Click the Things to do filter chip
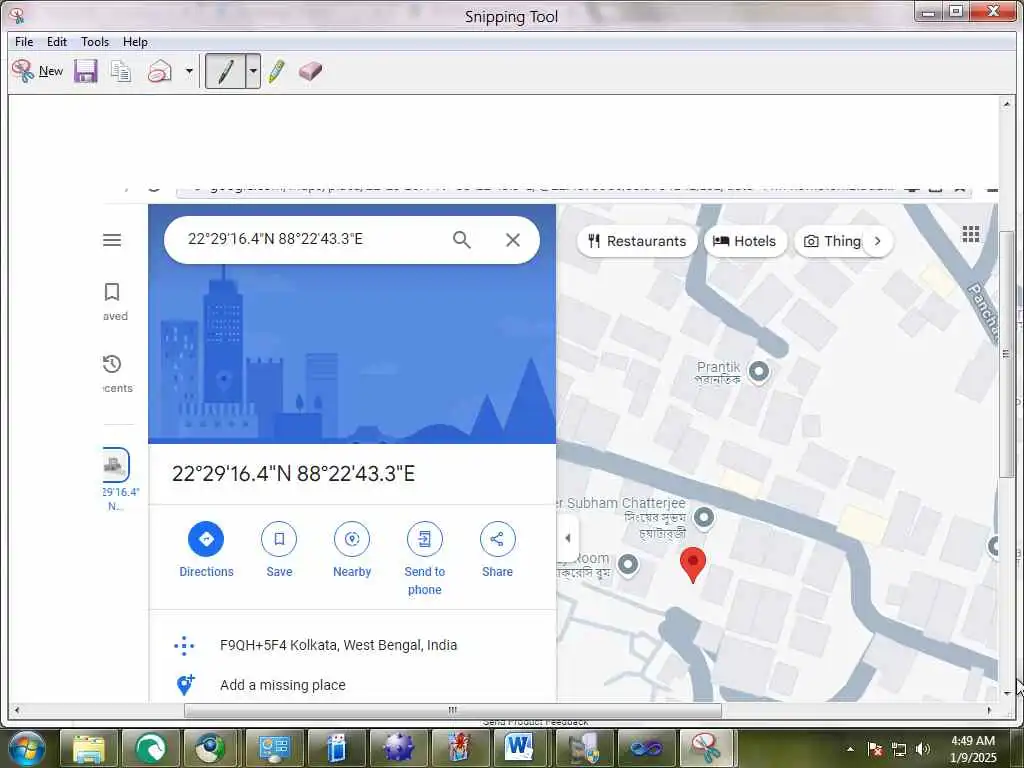Image resolution: width=1024 pixels, height=768 pixels. 831,241
